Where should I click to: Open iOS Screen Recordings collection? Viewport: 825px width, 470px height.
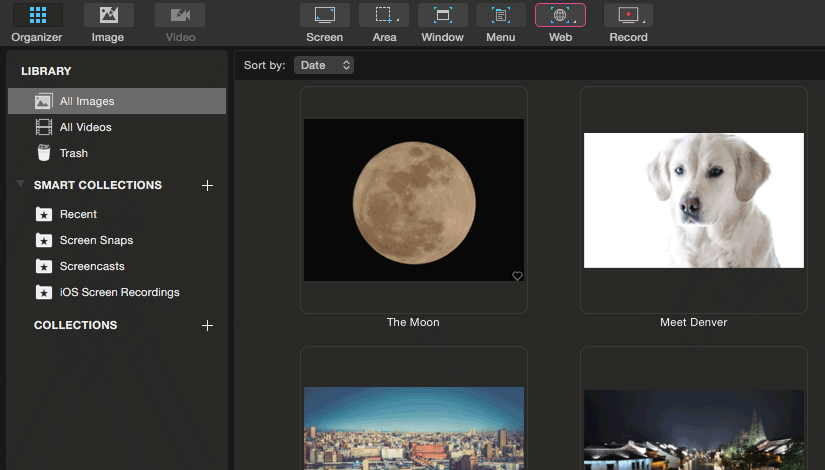click(x=117, y=292)
